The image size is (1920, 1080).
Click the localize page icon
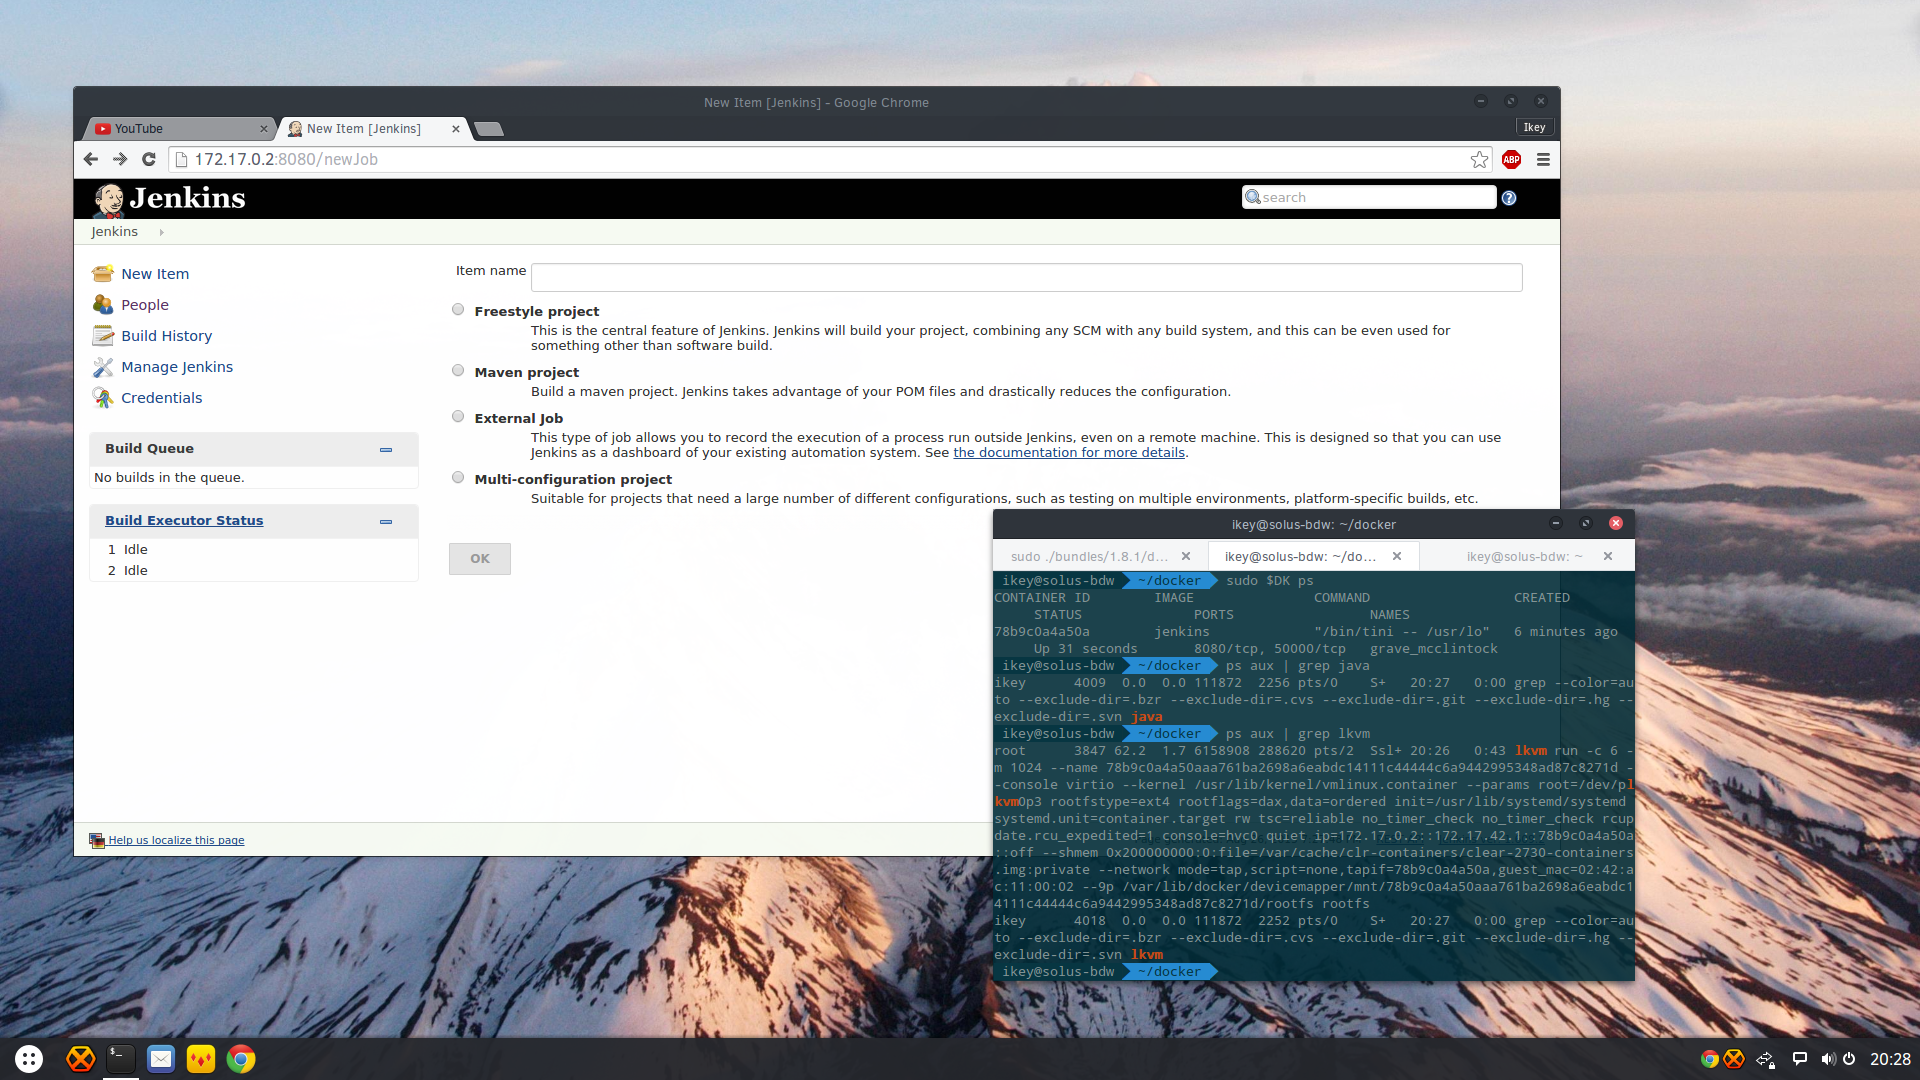tap(97, 840)
